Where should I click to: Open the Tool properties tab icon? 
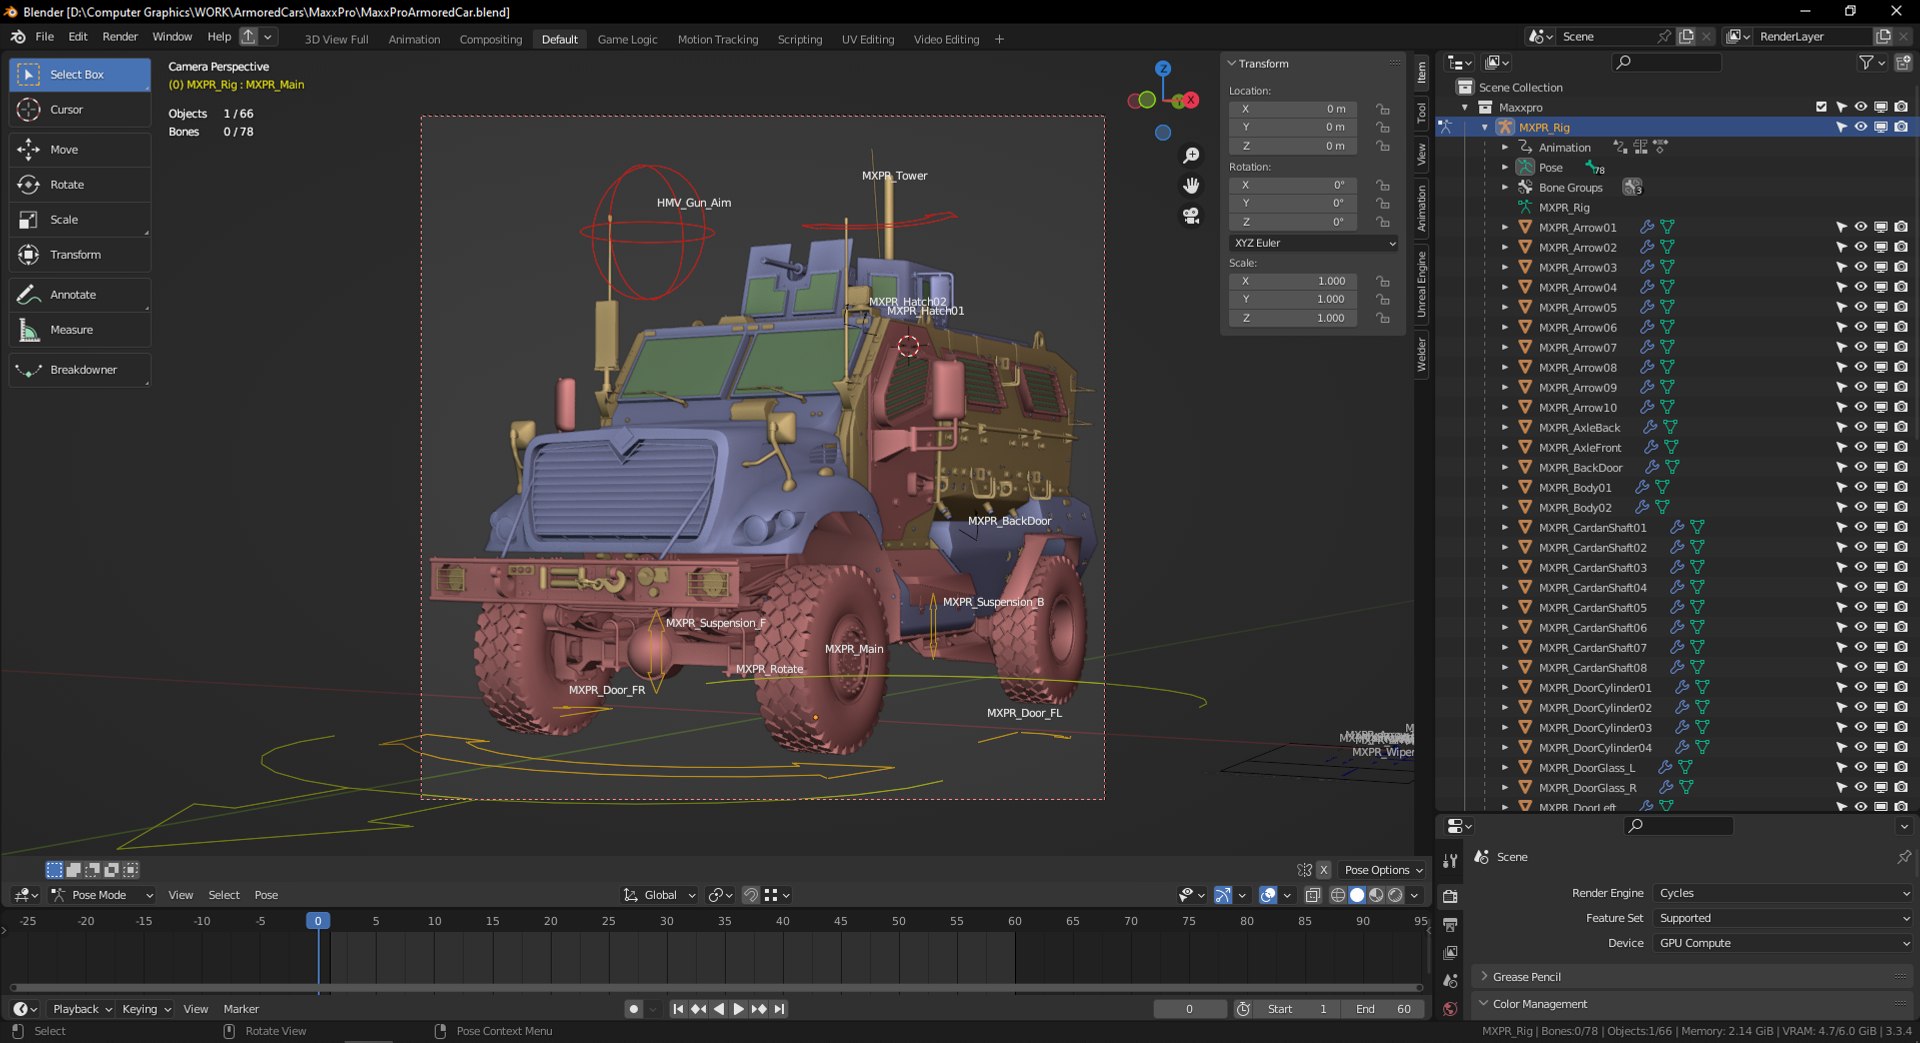point(1450,861)
